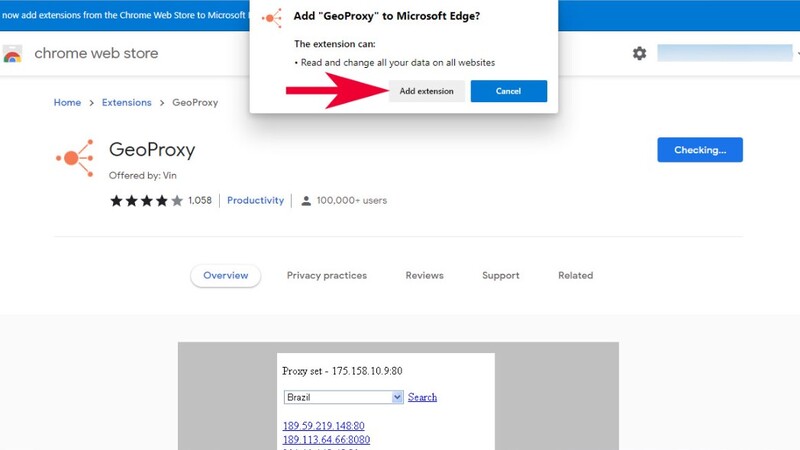
Task: Click the GeoProxy screenshot preview
Action: tap(398, 396)
